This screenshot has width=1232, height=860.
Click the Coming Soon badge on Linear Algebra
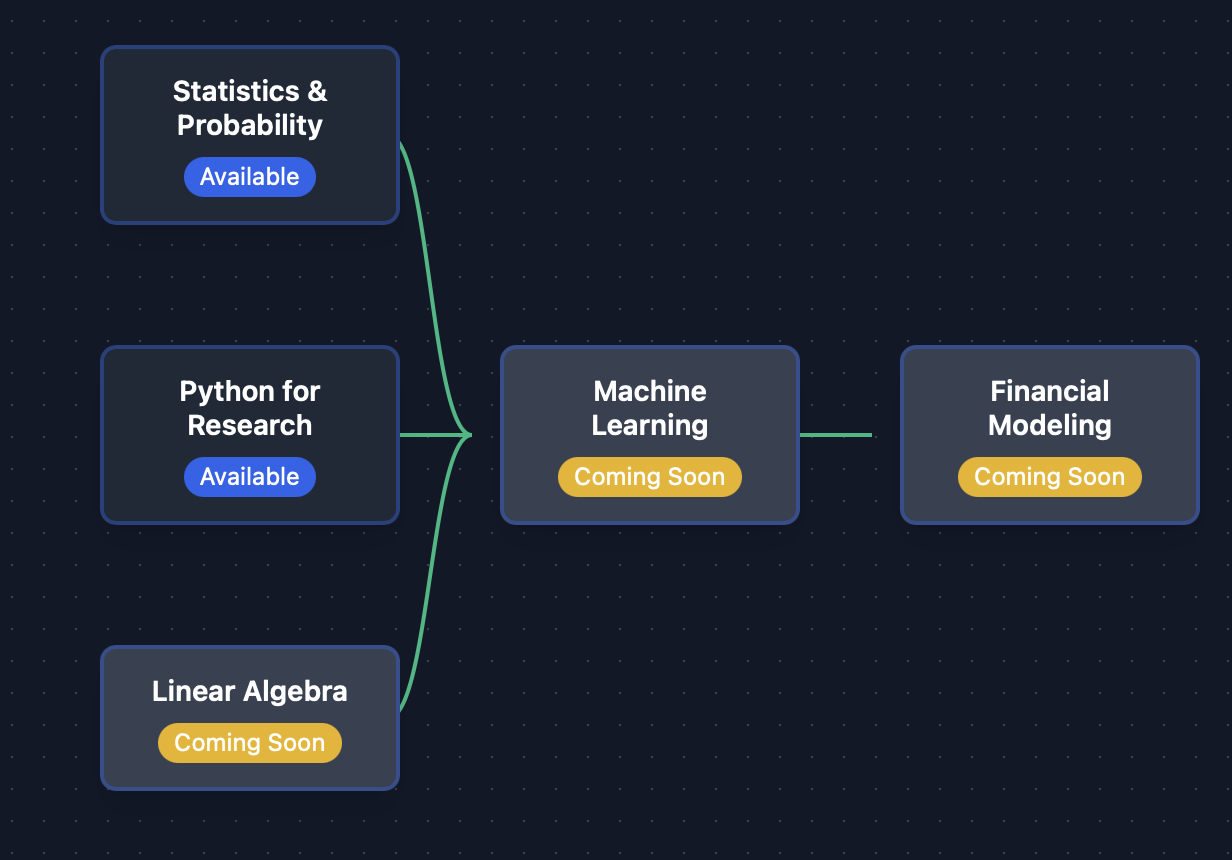249,743
